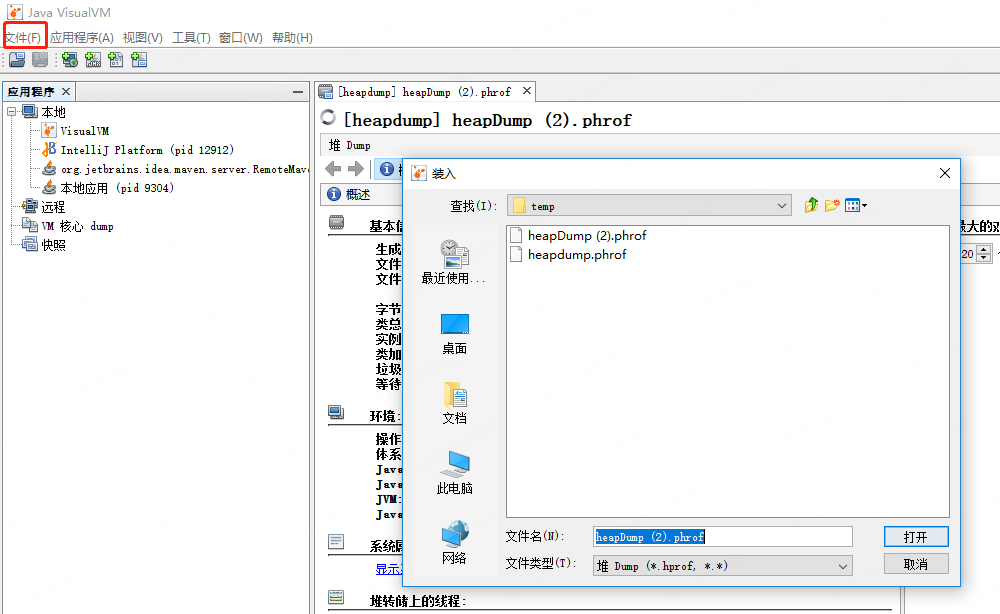
Task: Close the 应用程序 panel tab
Action: click(66, 92)
